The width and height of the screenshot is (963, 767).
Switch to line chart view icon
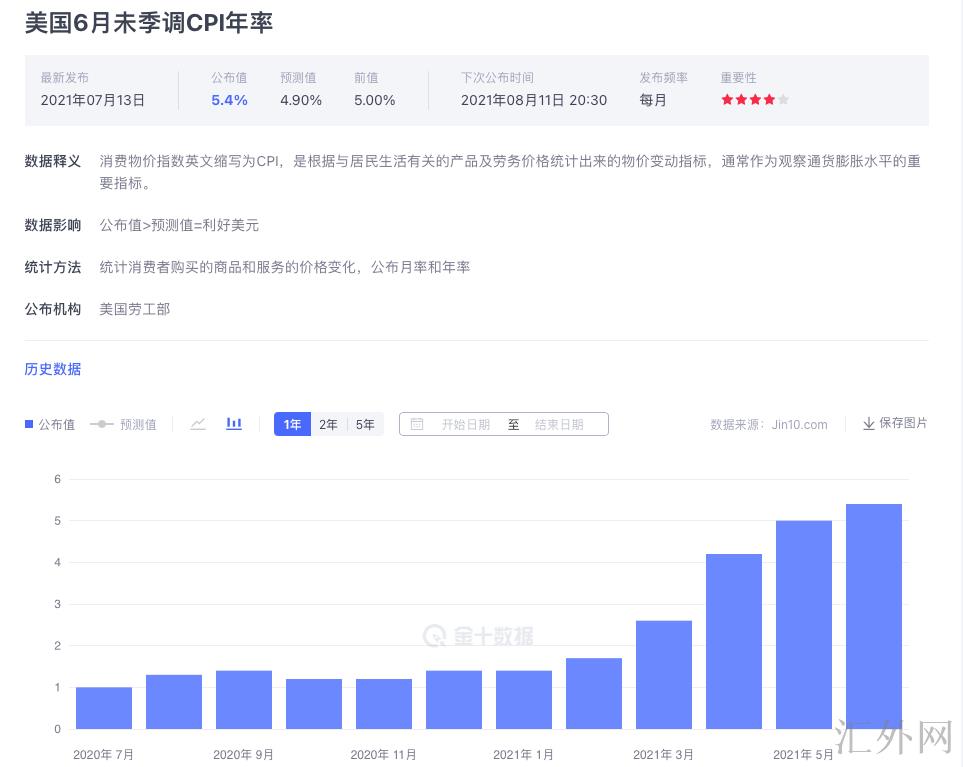tap(198, 424)
